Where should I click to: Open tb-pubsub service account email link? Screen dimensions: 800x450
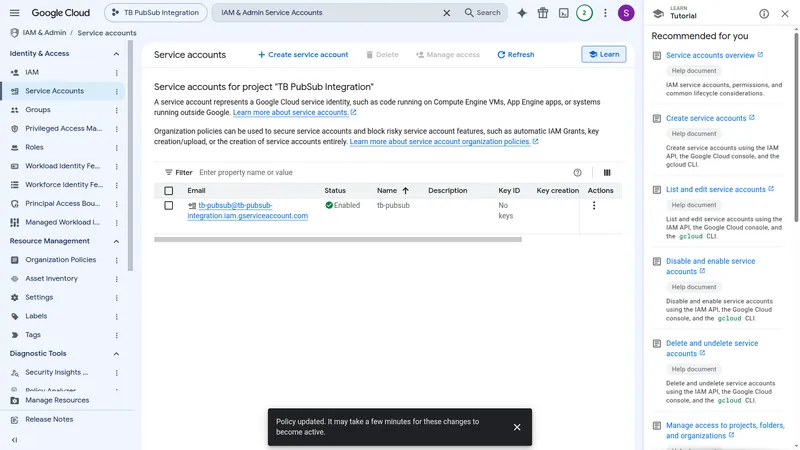tap(247, 211)
